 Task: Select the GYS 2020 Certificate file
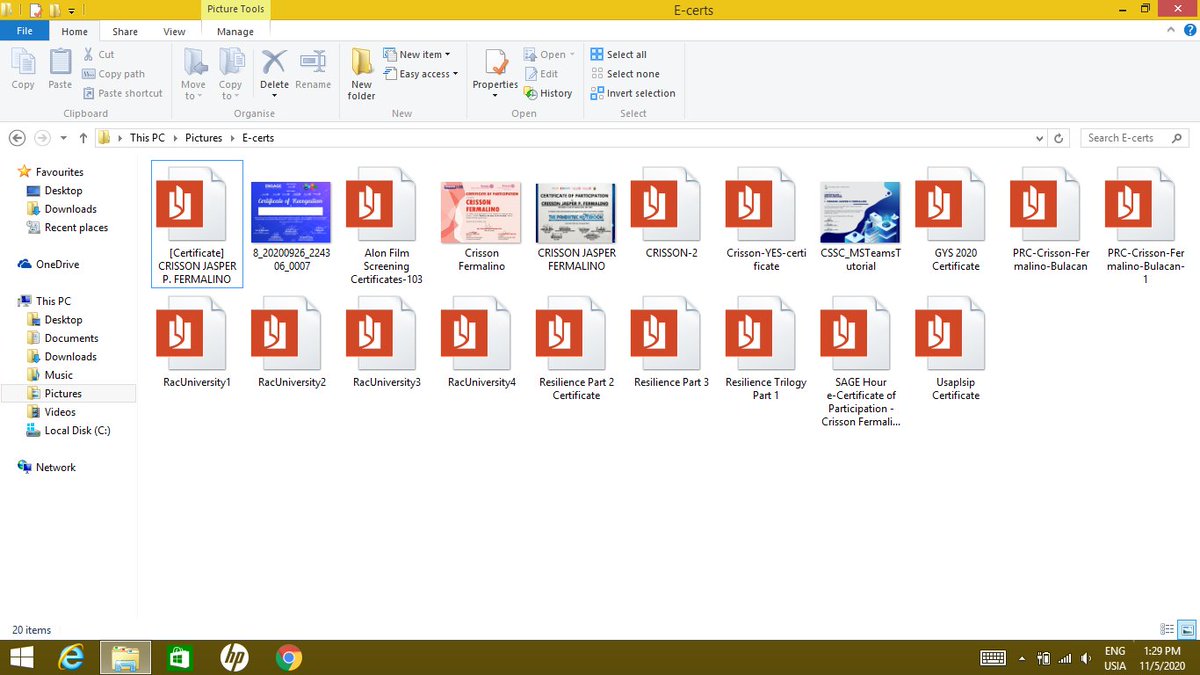[x=955, y=219]
